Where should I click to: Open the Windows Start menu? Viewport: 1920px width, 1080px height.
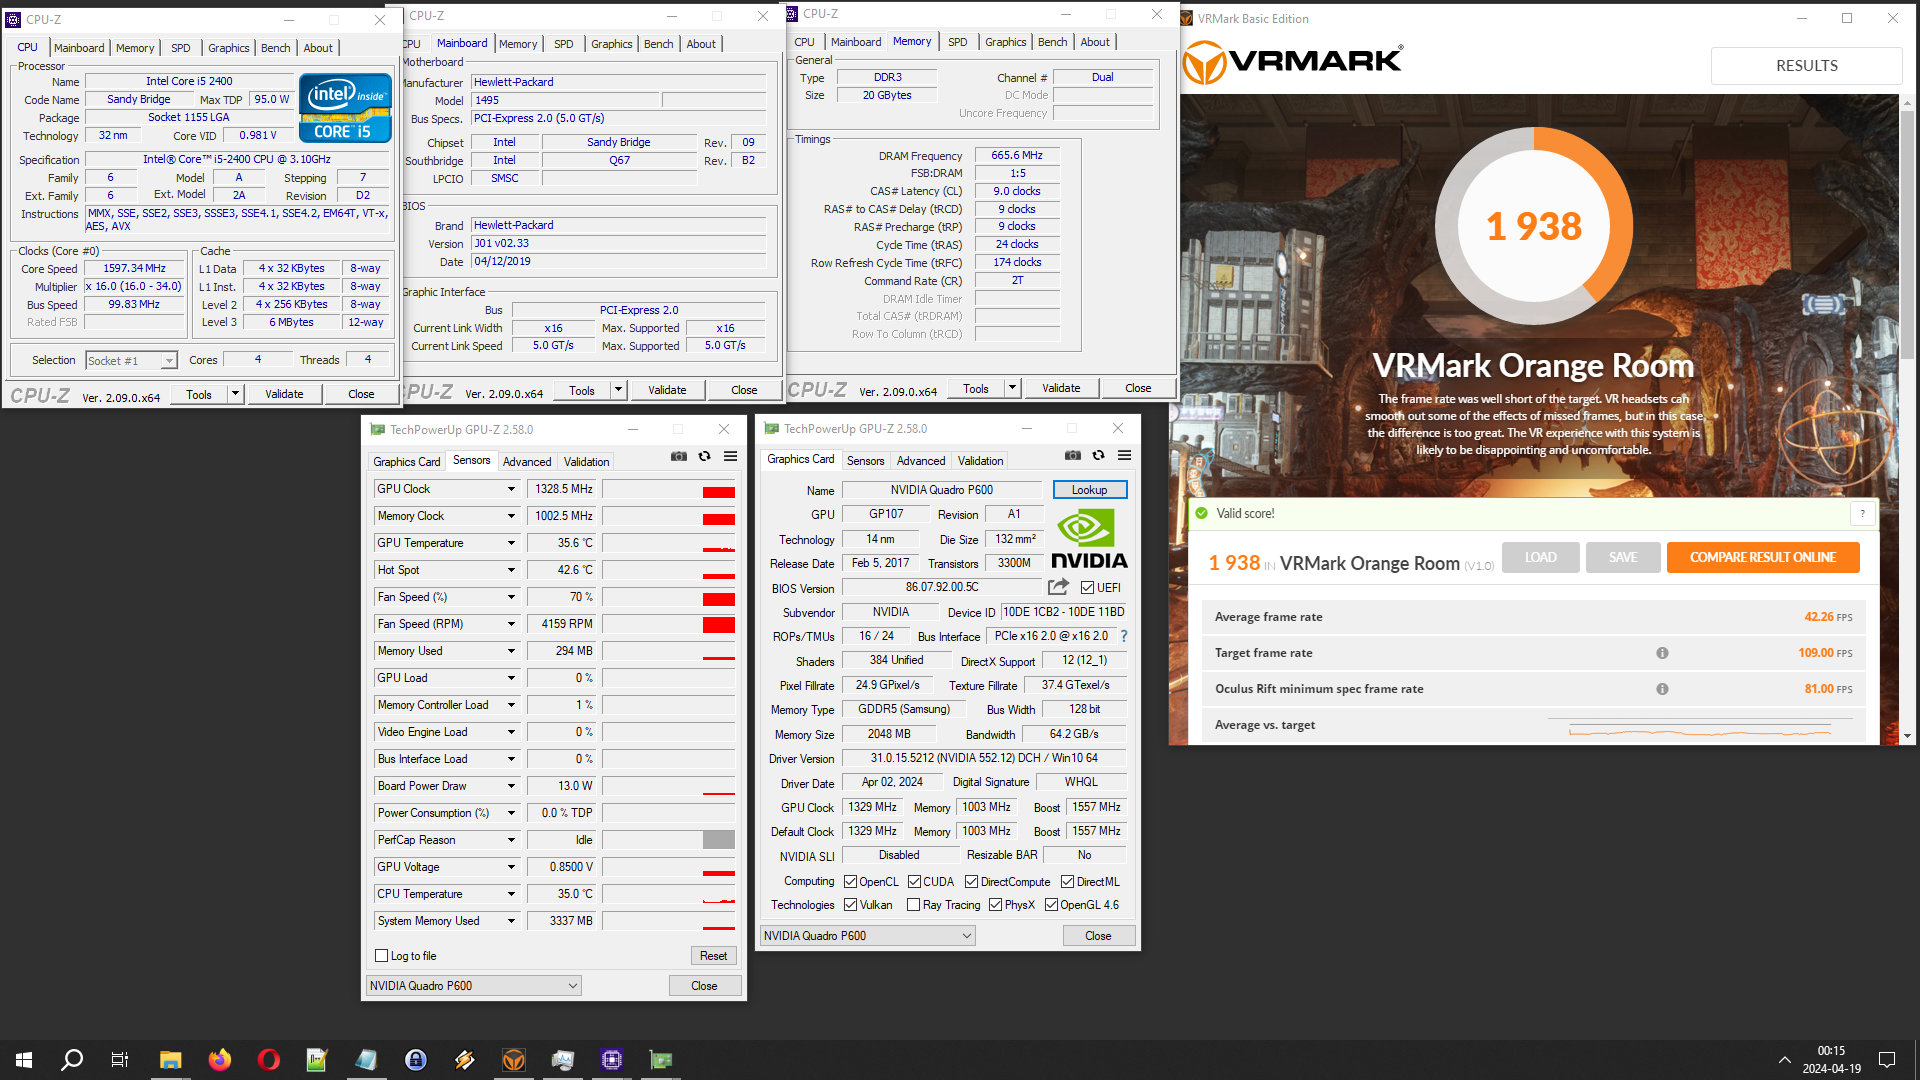24,1060
